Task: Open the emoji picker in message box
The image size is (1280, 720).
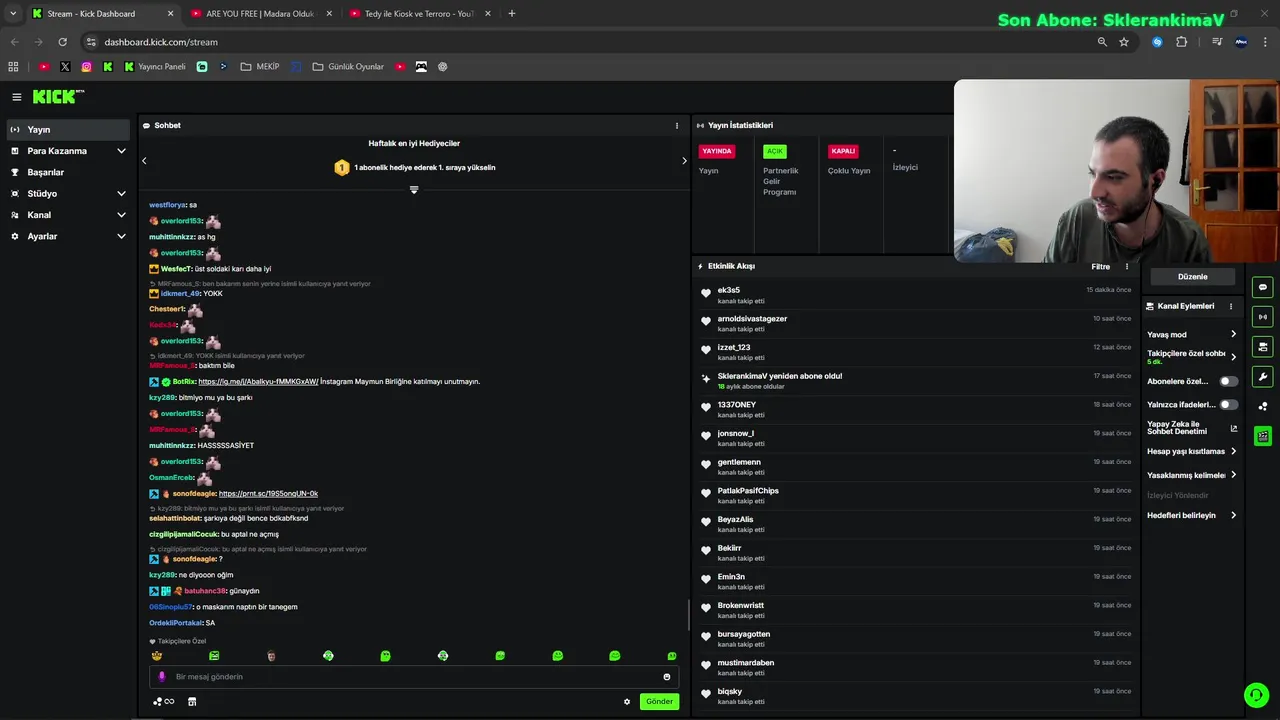Action: tap(667, 677)
